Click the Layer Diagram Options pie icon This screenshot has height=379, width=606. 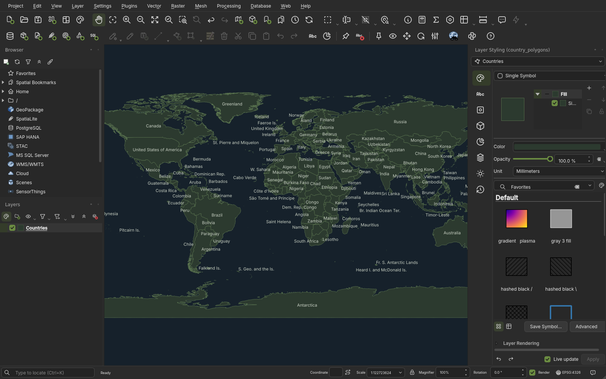327,36
